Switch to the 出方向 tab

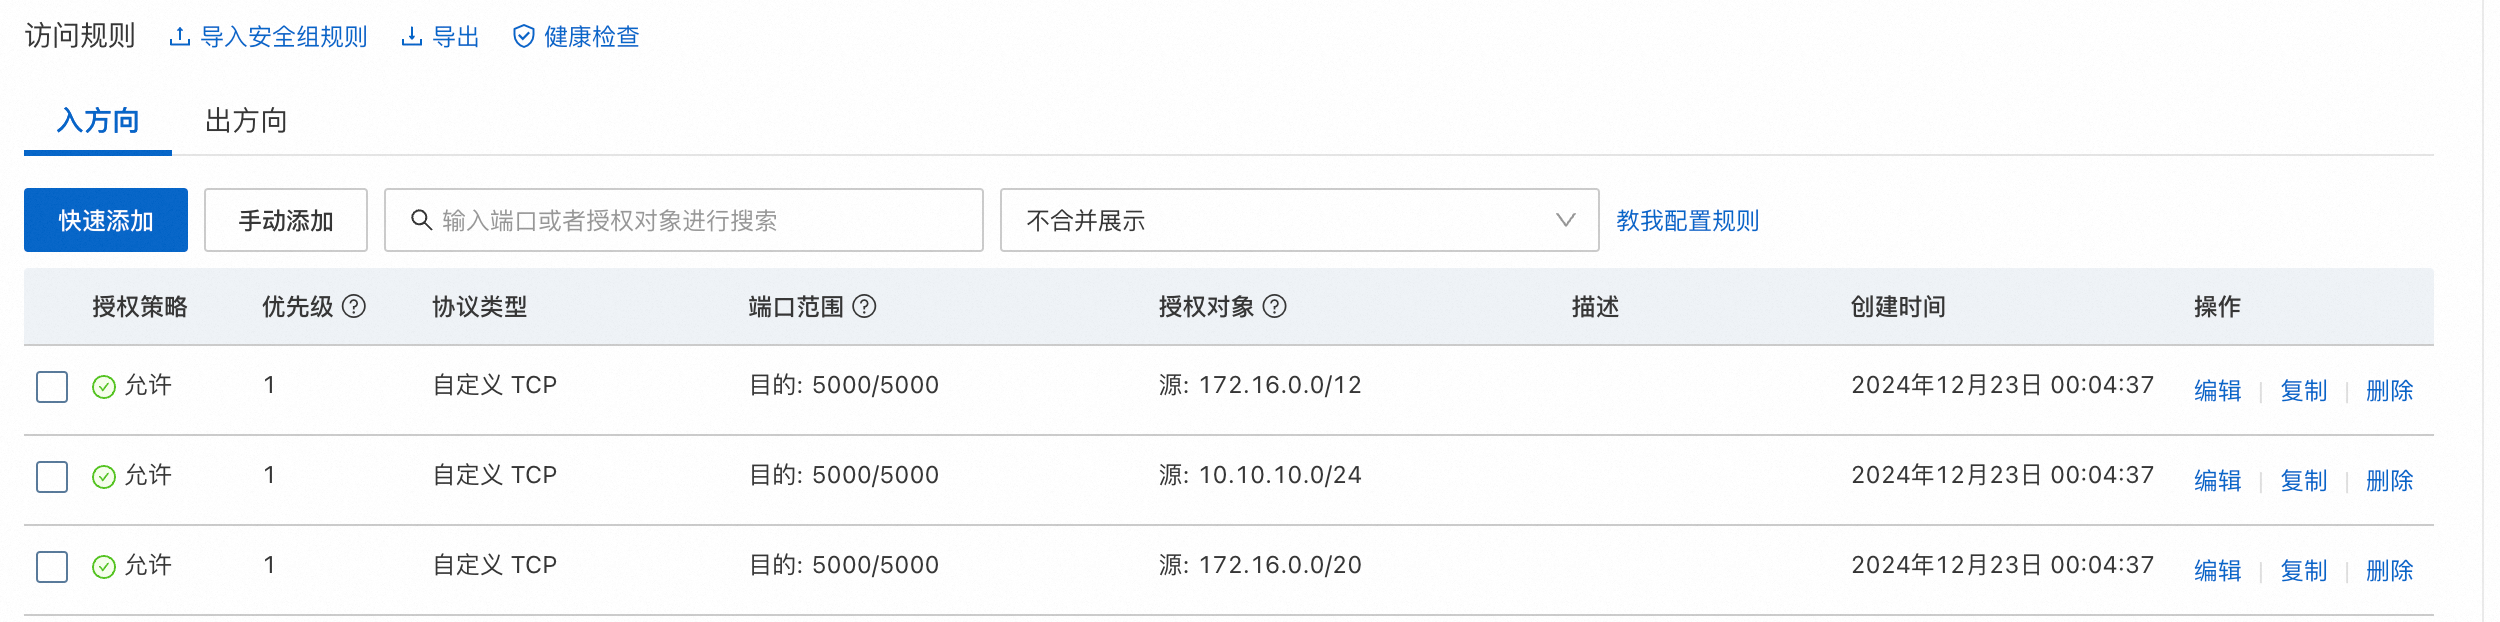coord(246,121)
